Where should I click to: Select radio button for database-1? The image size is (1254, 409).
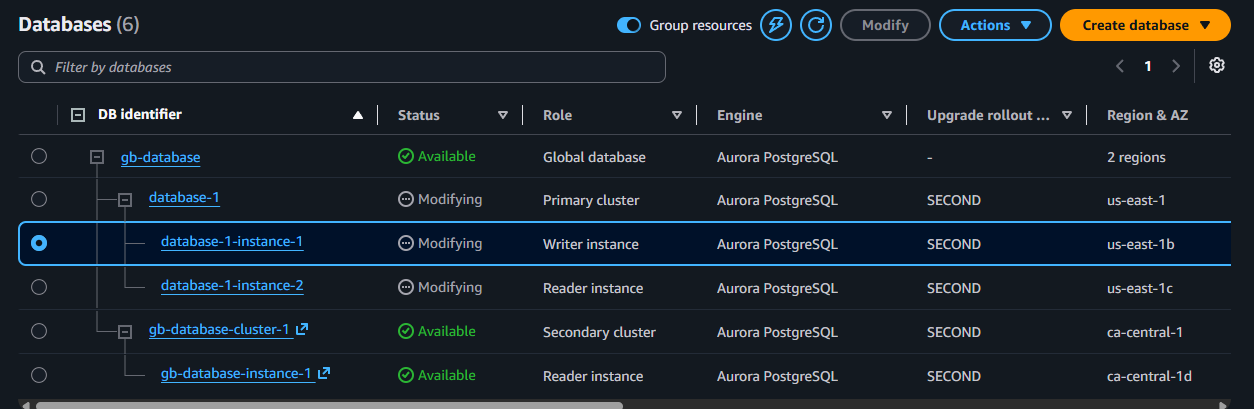coord(38,199)
